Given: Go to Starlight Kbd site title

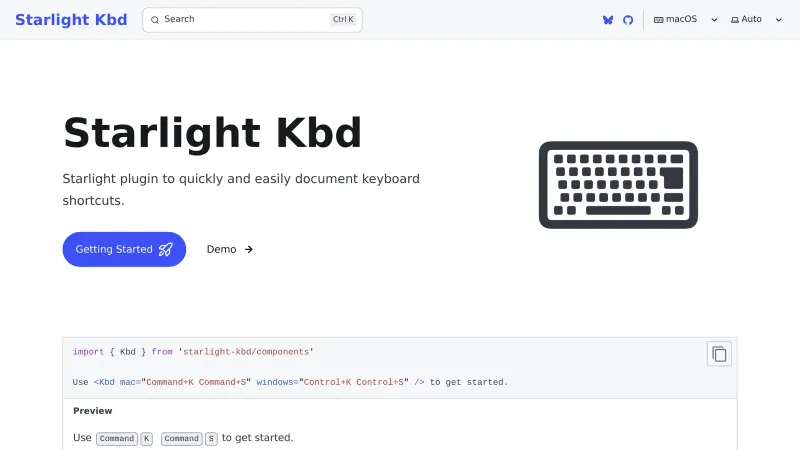Looking at the screenshot, I should coord(71,20).
